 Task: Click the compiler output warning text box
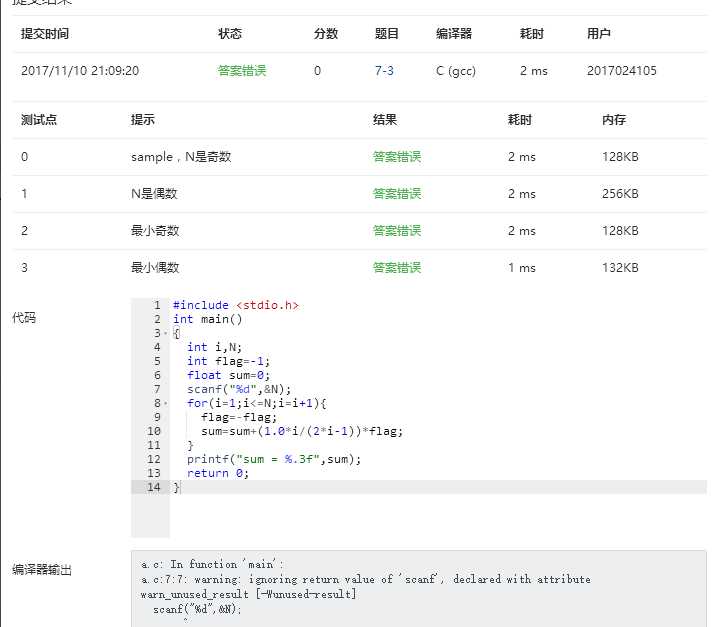(418, 588)
